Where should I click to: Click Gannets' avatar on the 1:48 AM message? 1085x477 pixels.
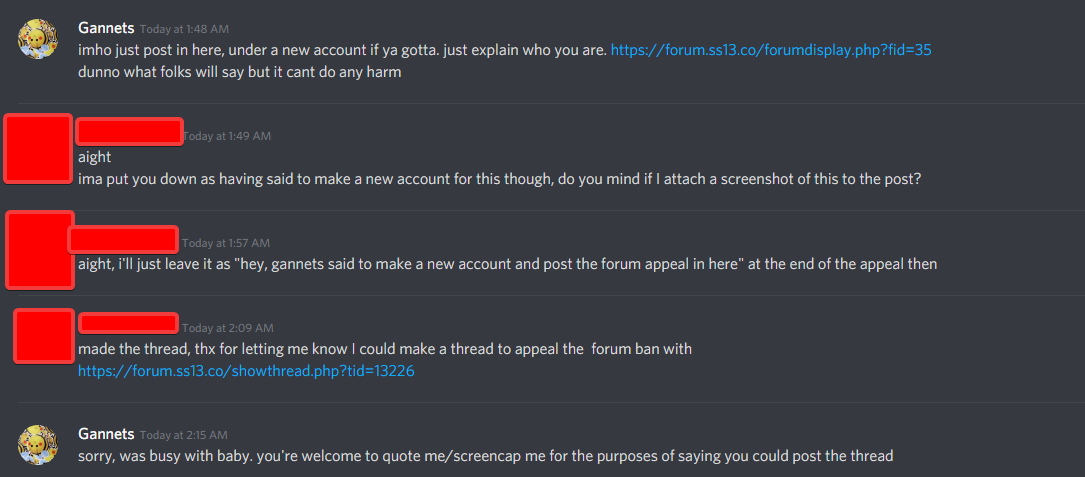point(37,39)
